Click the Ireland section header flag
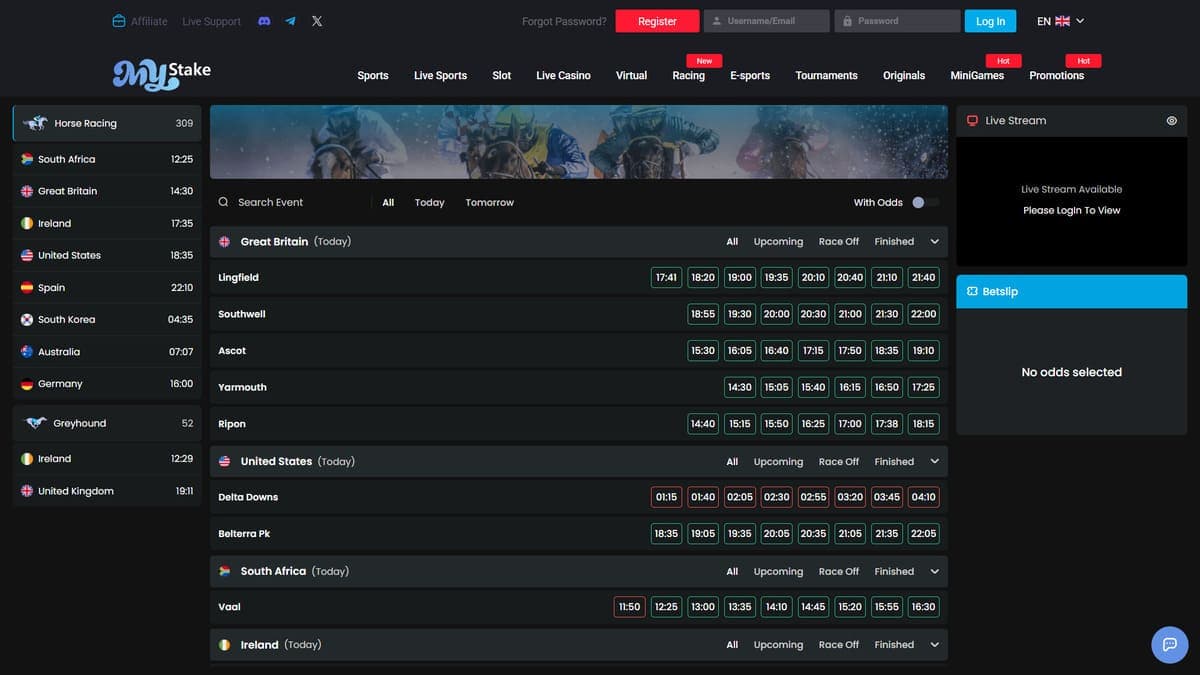1200x675 pixels. point(224,645)
